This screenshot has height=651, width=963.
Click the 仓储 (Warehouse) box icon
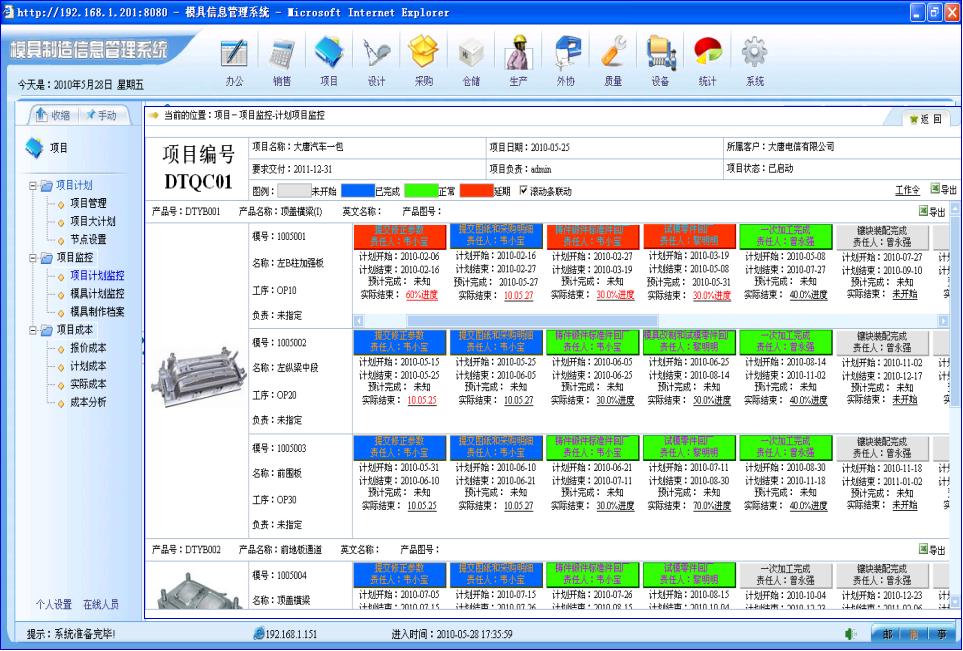[470, 52]
